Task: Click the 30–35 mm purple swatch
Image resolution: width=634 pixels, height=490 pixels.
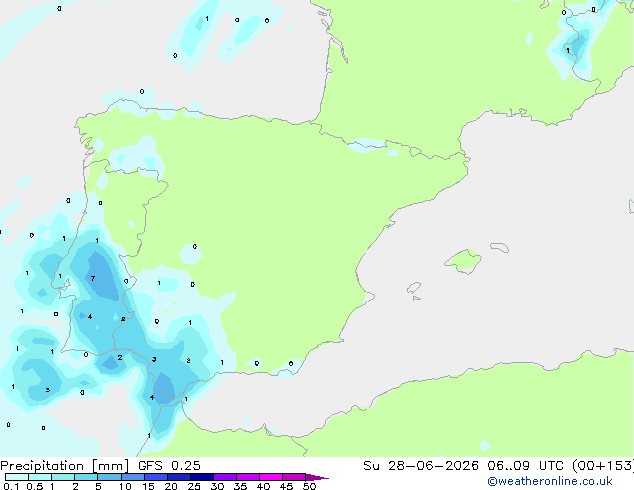Action: click(224, 477)
